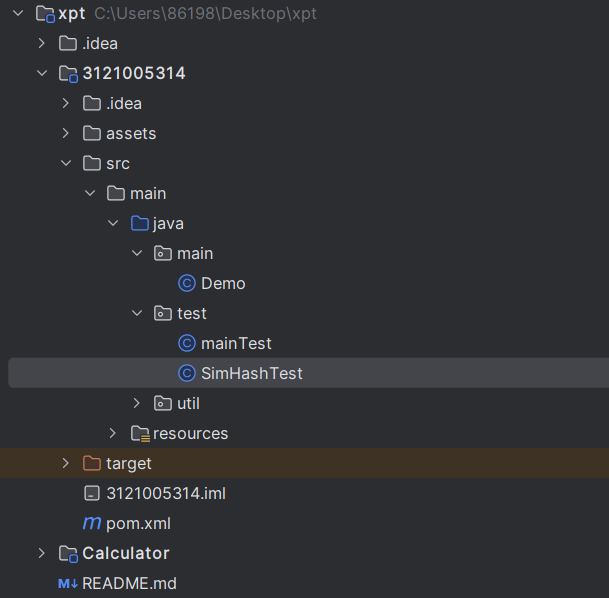Click the 3121005314.iml file icon

(92, 493)
